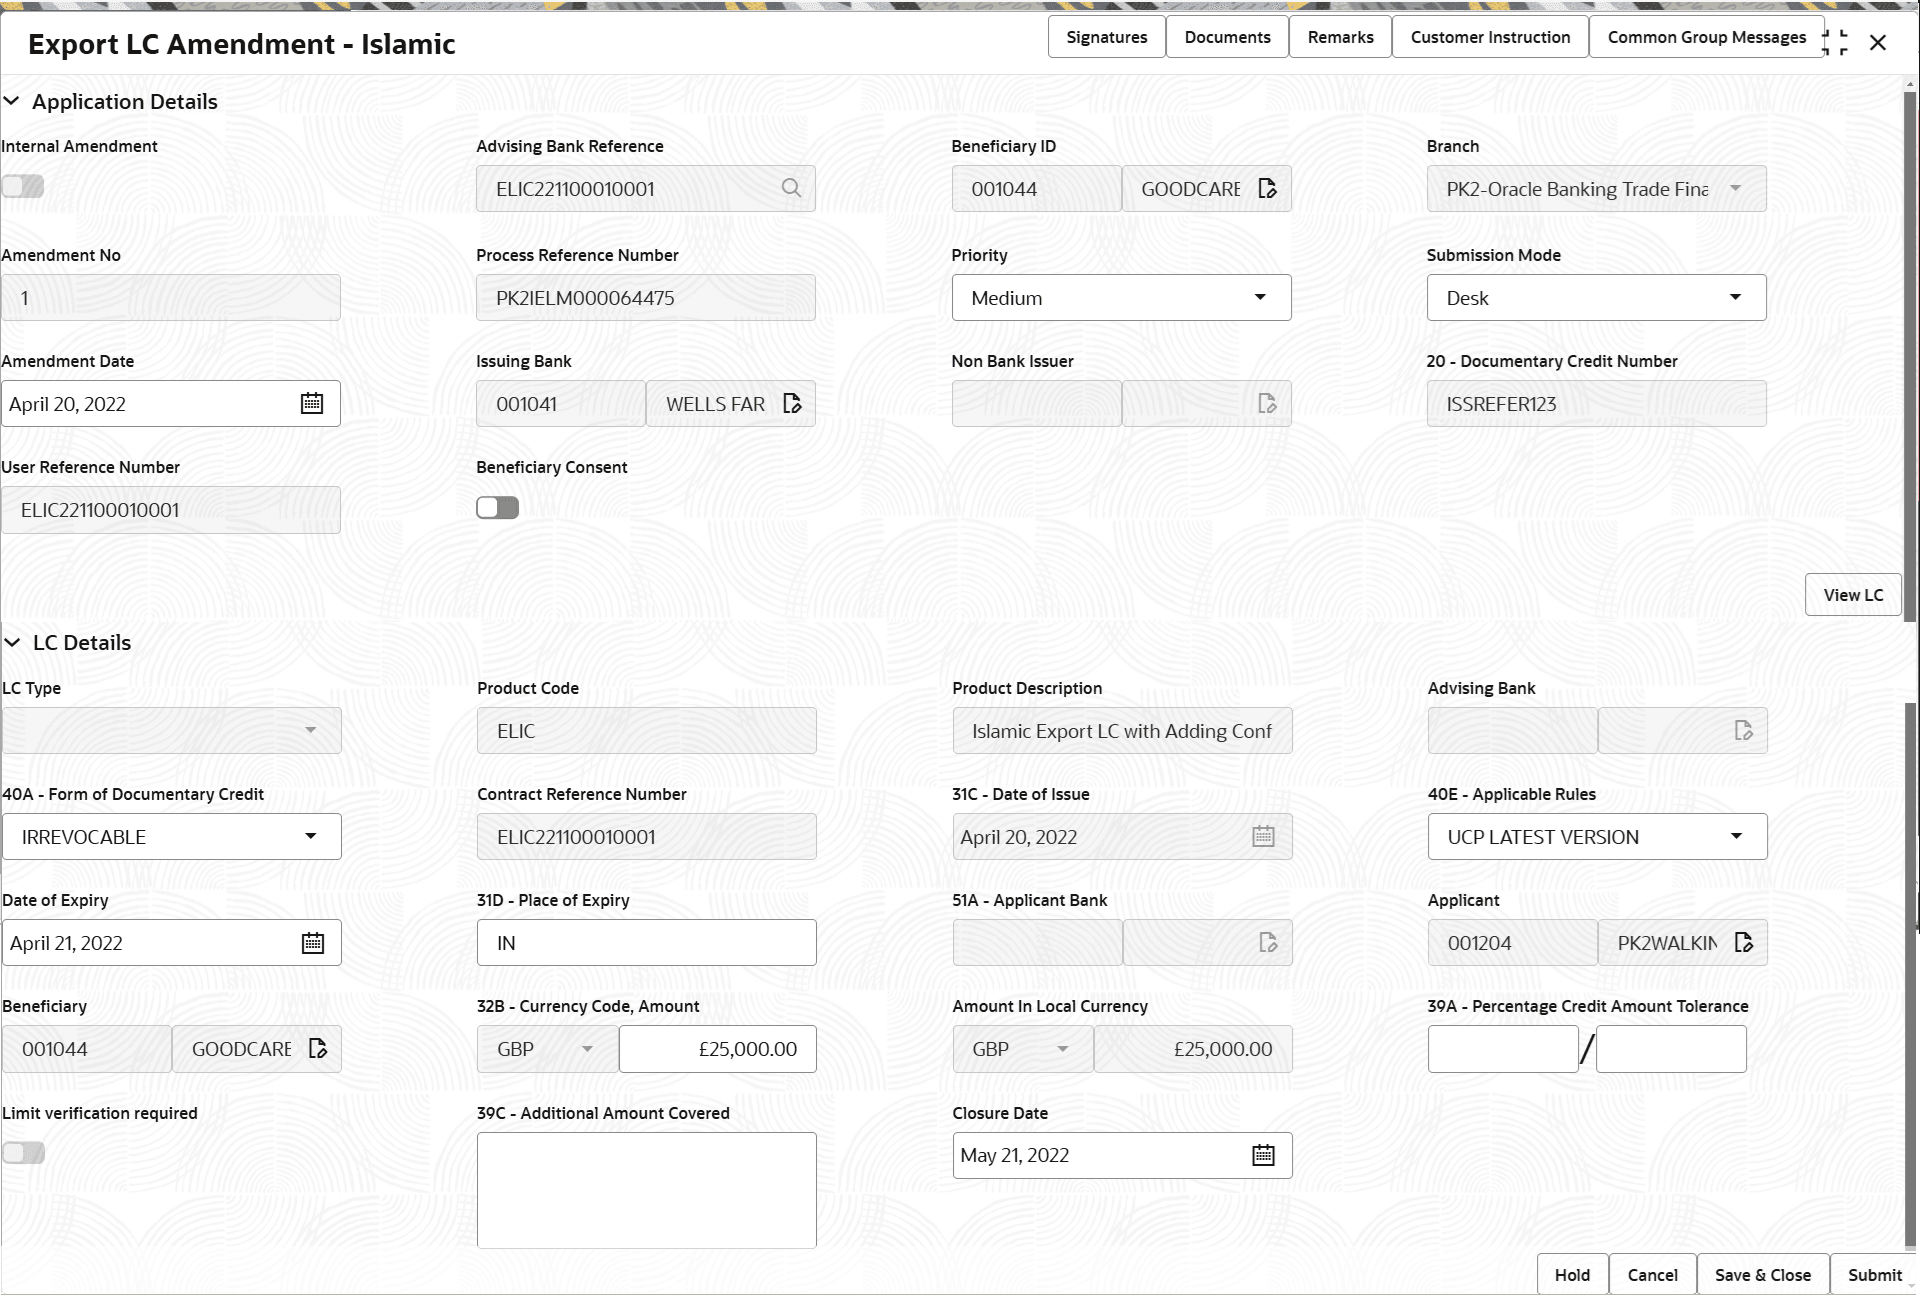Open the Remarks panel
The height and width of the screenshot is (1297, 1920).
pyautogui.click(x=1340, y=36)
